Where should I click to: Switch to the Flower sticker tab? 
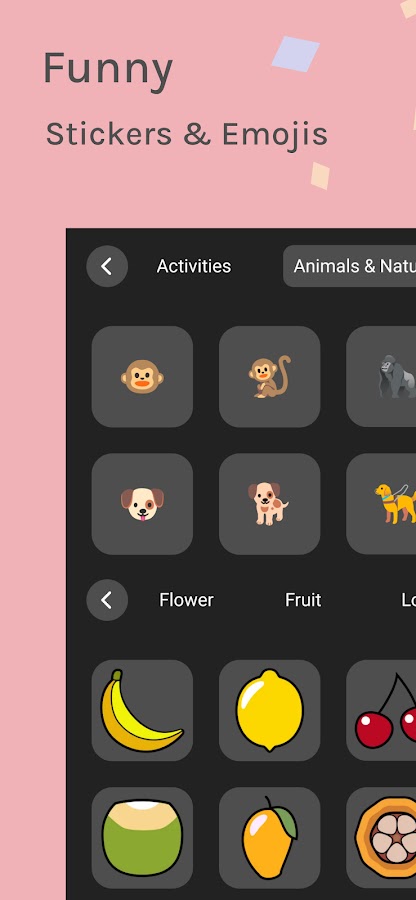(x=186, y=600)
